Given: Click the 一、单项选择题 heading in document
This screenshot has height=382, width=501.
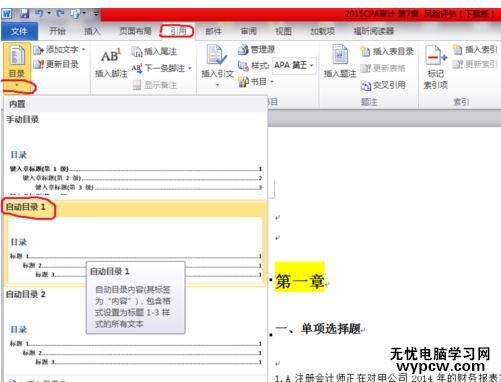Looking at the screenshot, I should click(318, 329).
